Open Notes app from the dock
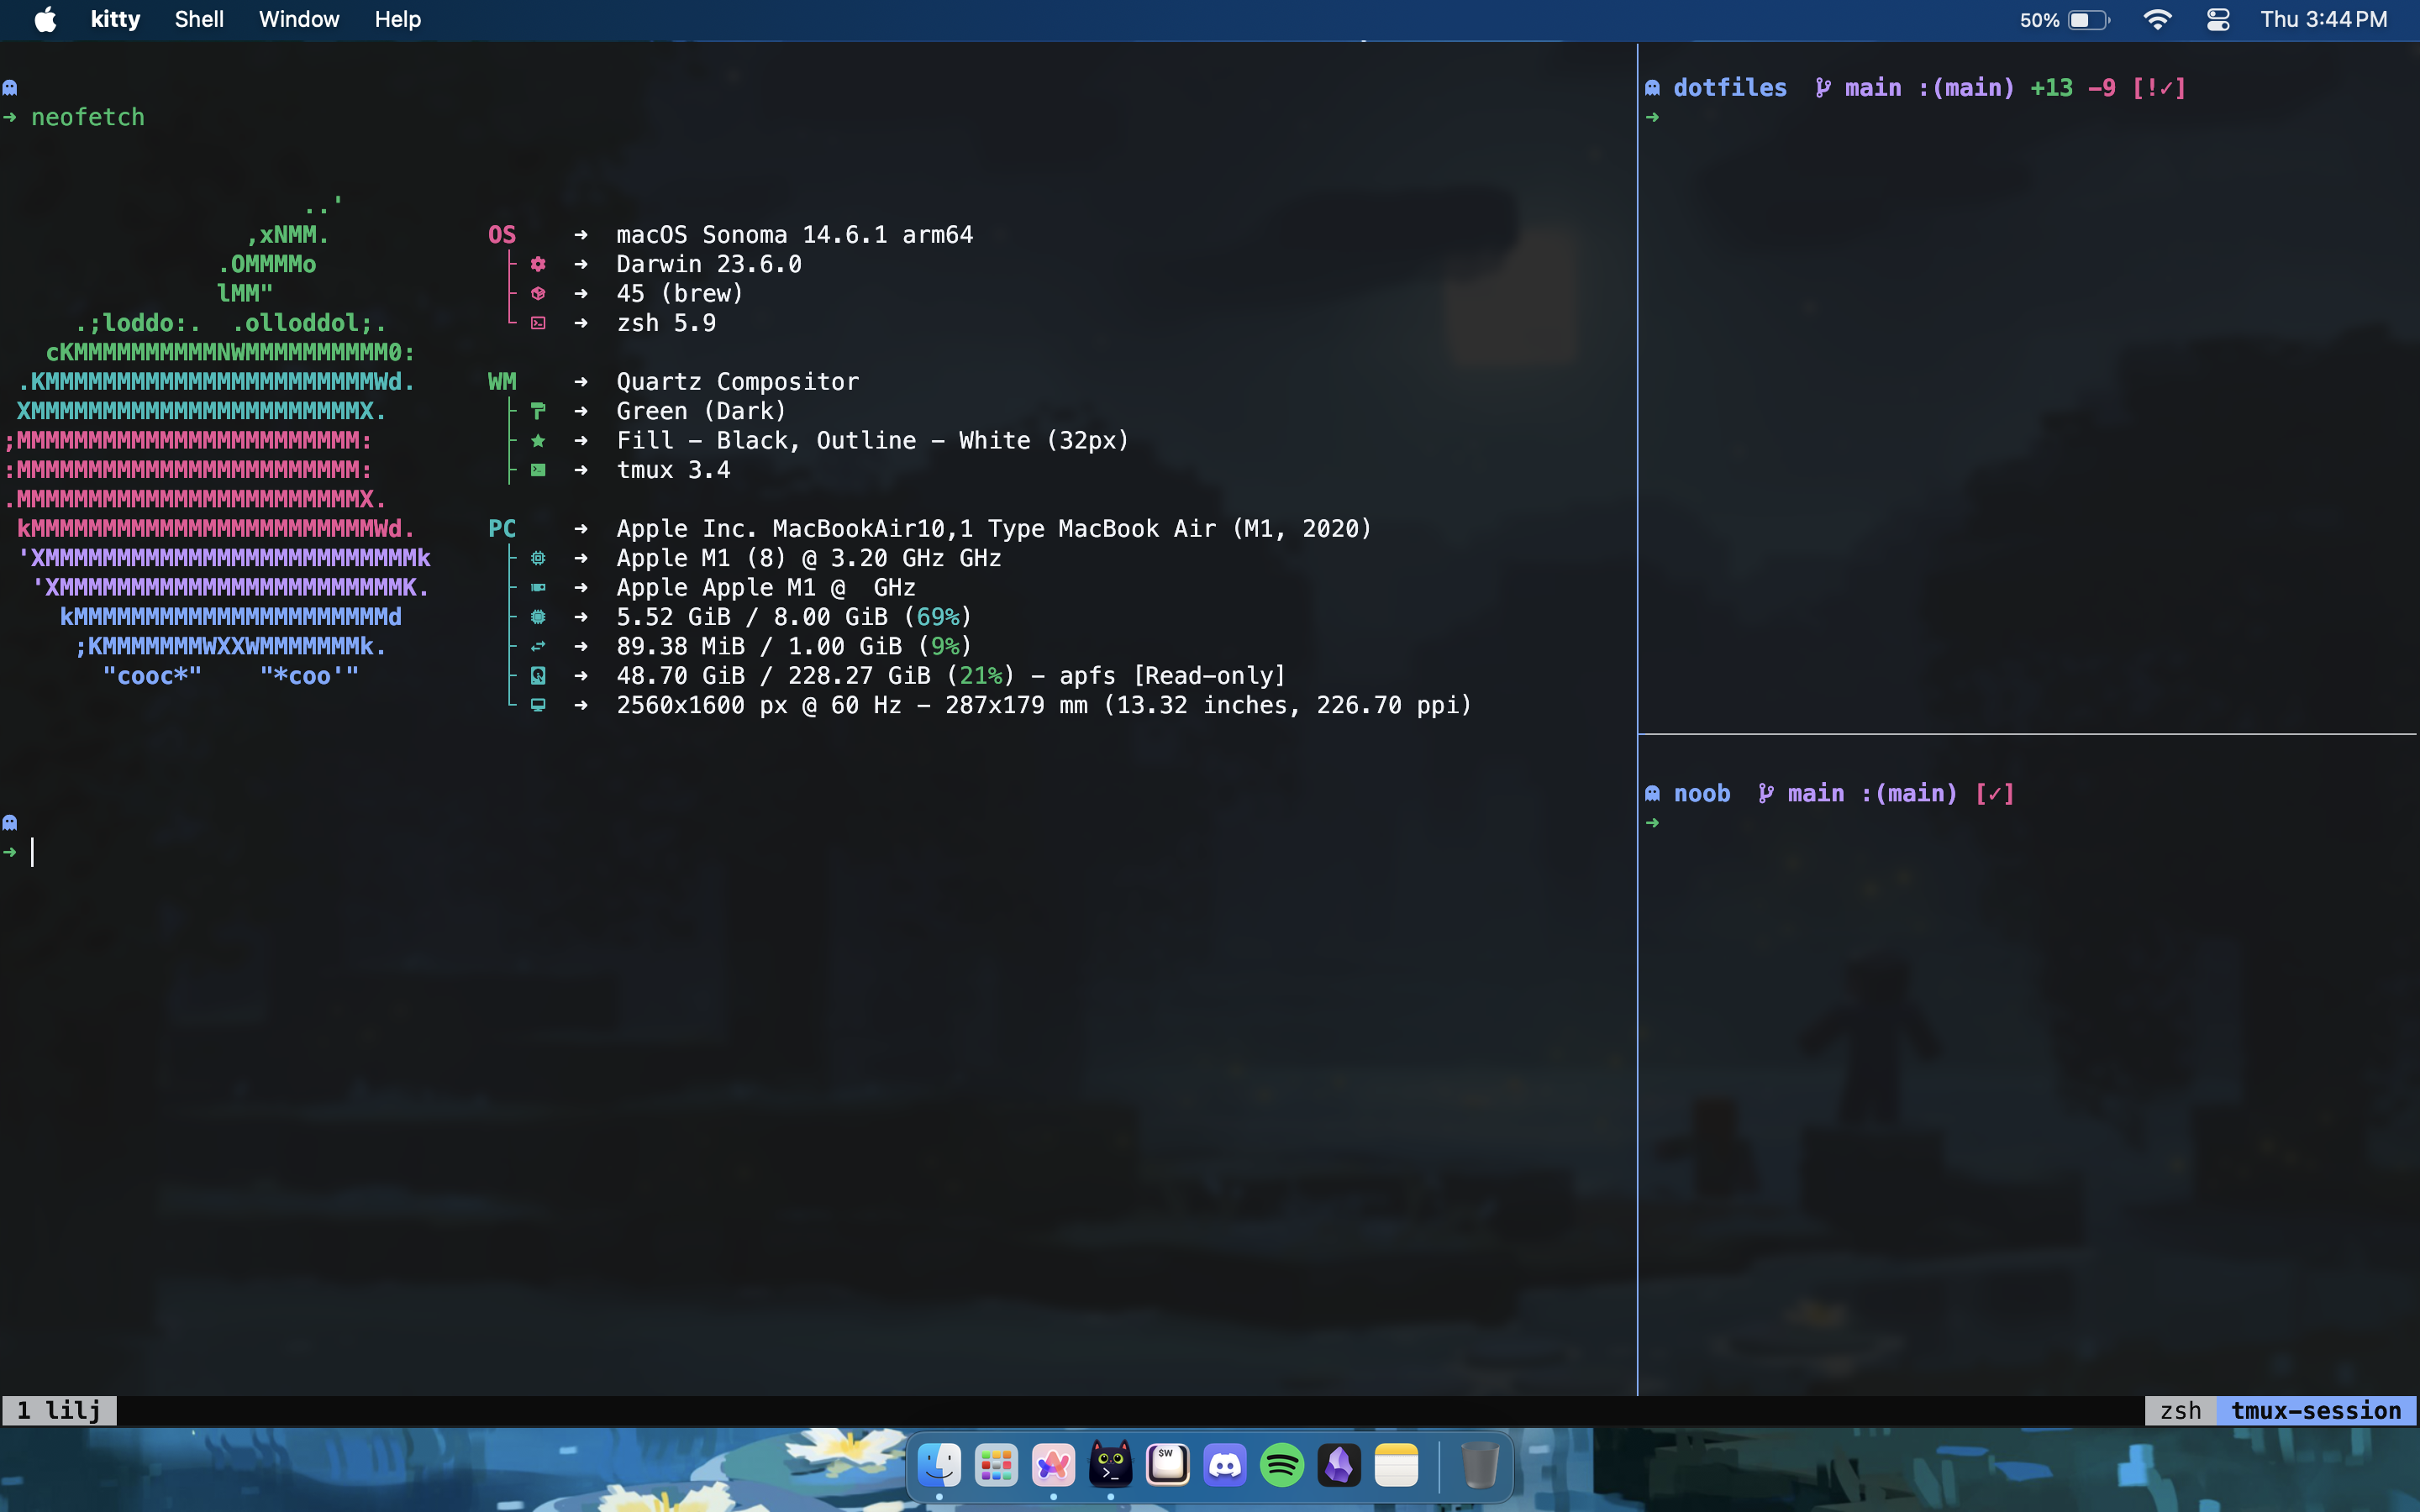Image resolution: width=2420 pixels, height=1512 pixels. (1396, 1466)
